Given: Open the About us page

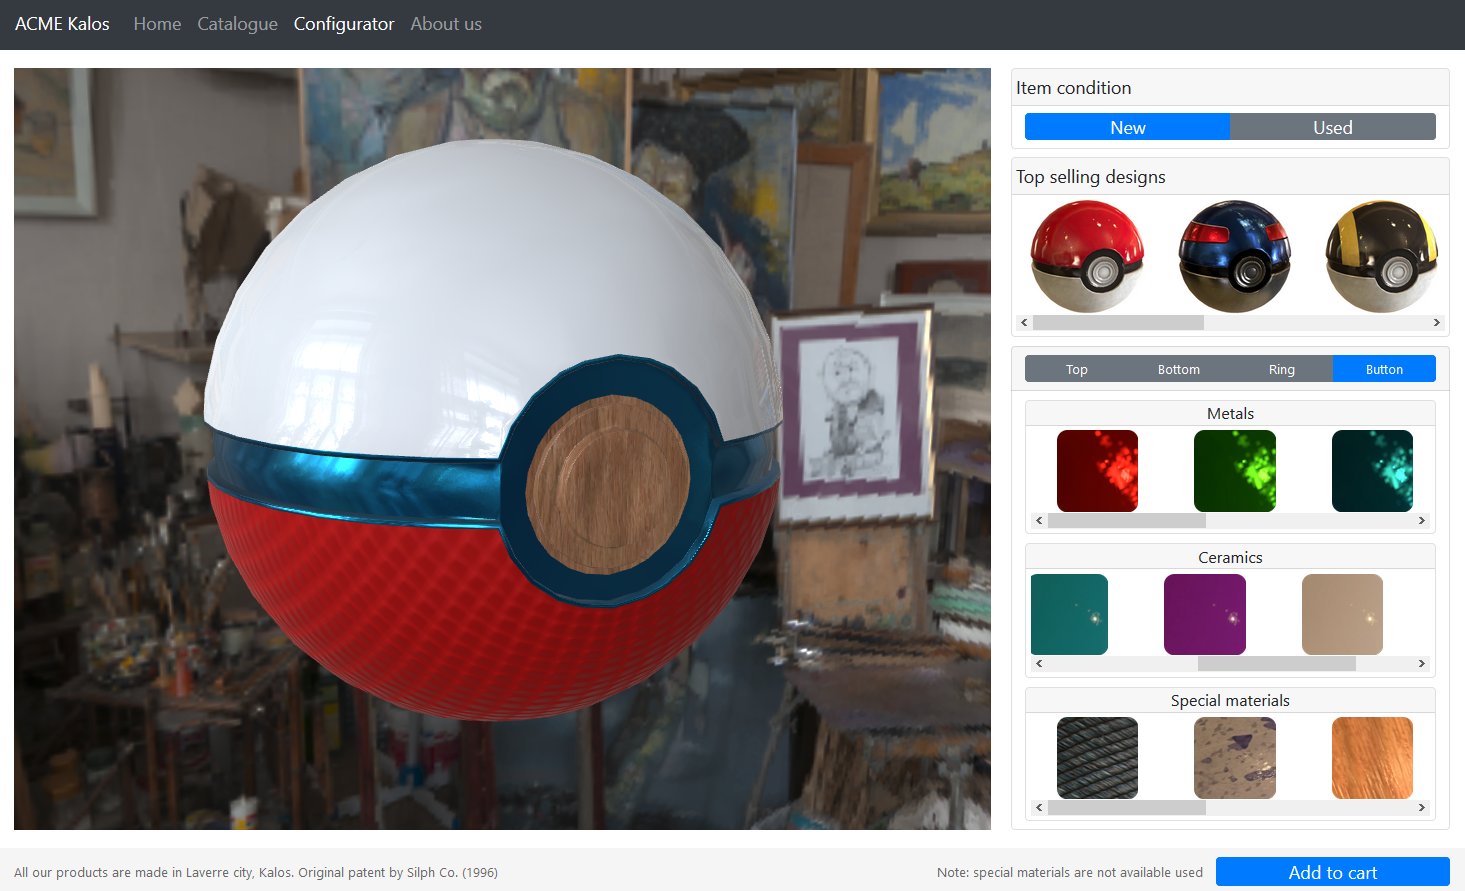Looking at the screenshot, I should [446, 24].
